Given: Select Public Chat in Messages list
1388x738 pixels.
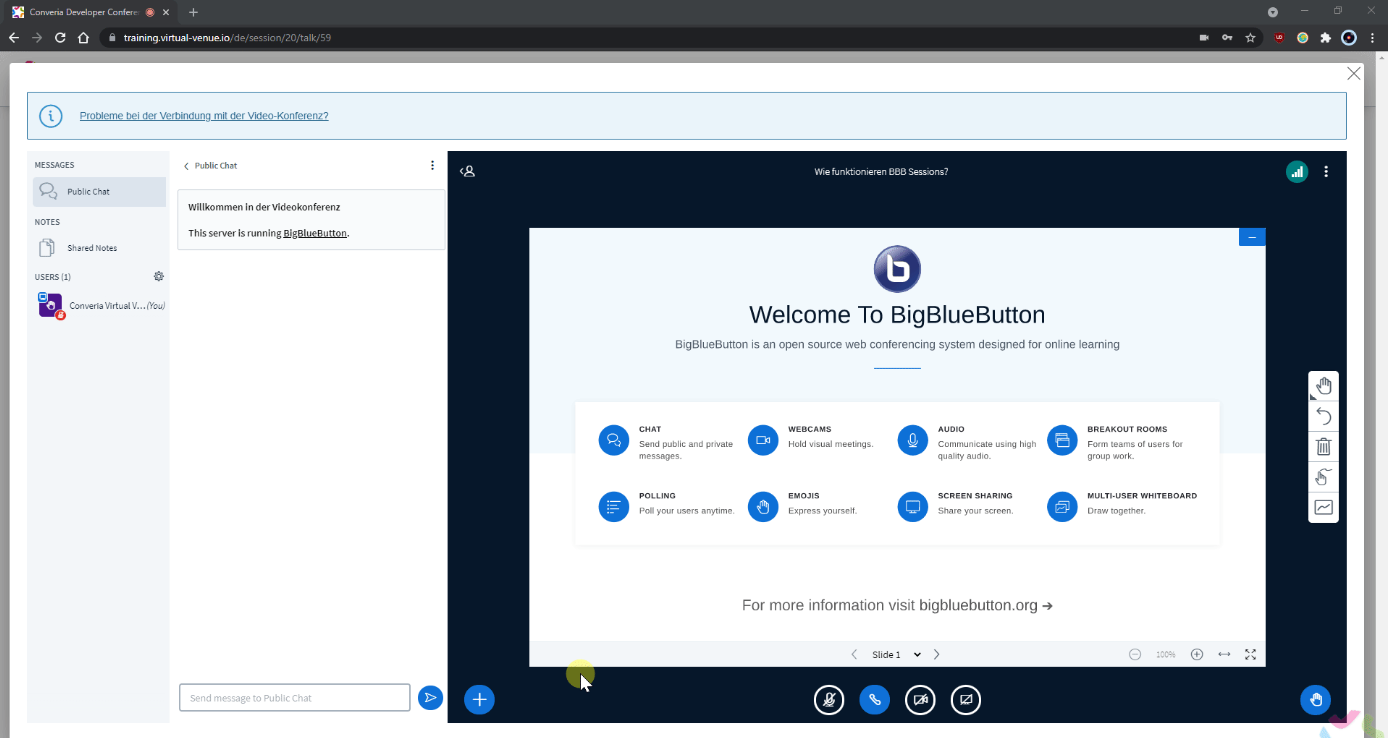Looking at the screenshot, I should (99, 192).
